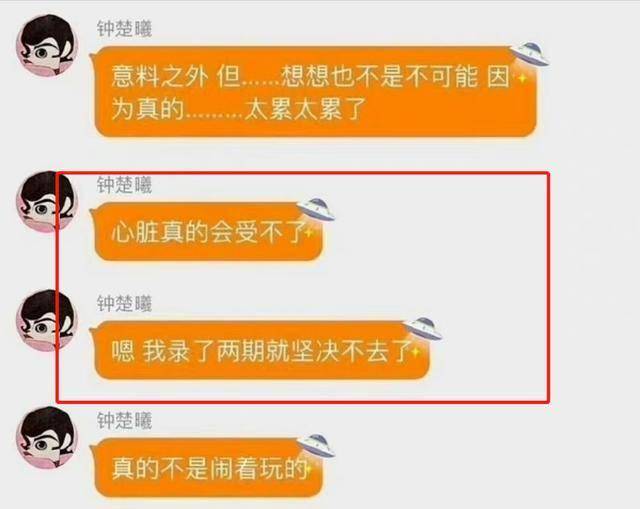Click the avatar beside the first message
The width and height of the screenshot is (640, 509).
point(47,45)
